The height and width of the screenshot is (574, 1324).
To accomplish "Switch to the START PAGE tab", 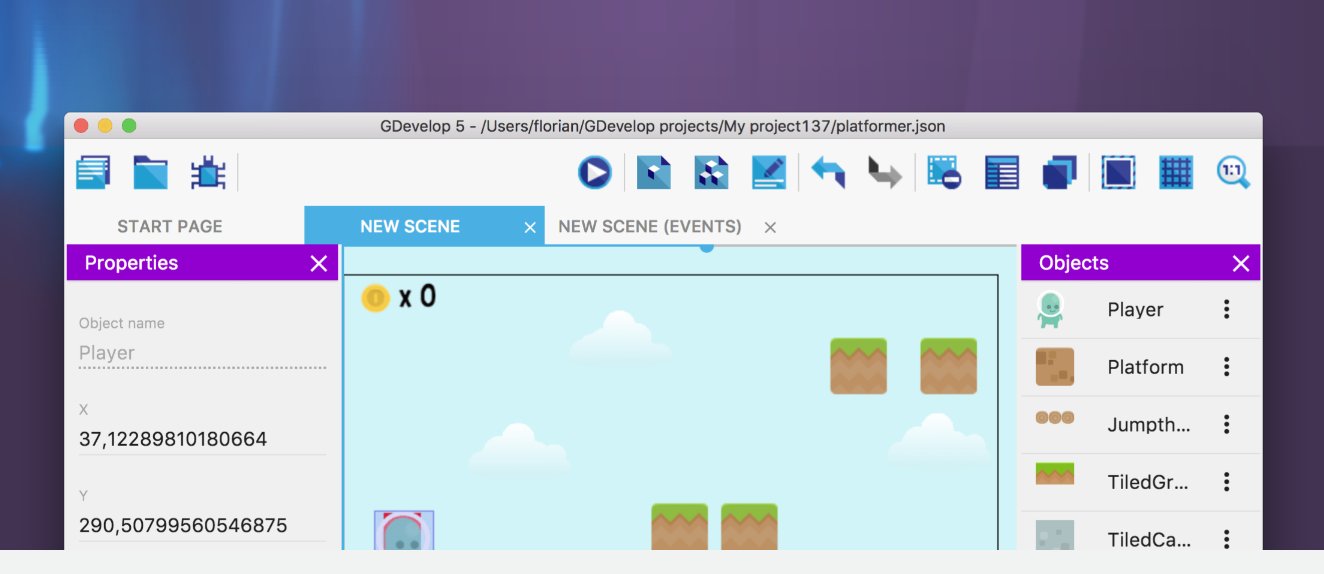I will pyautogui.click(x=170, y=227).
